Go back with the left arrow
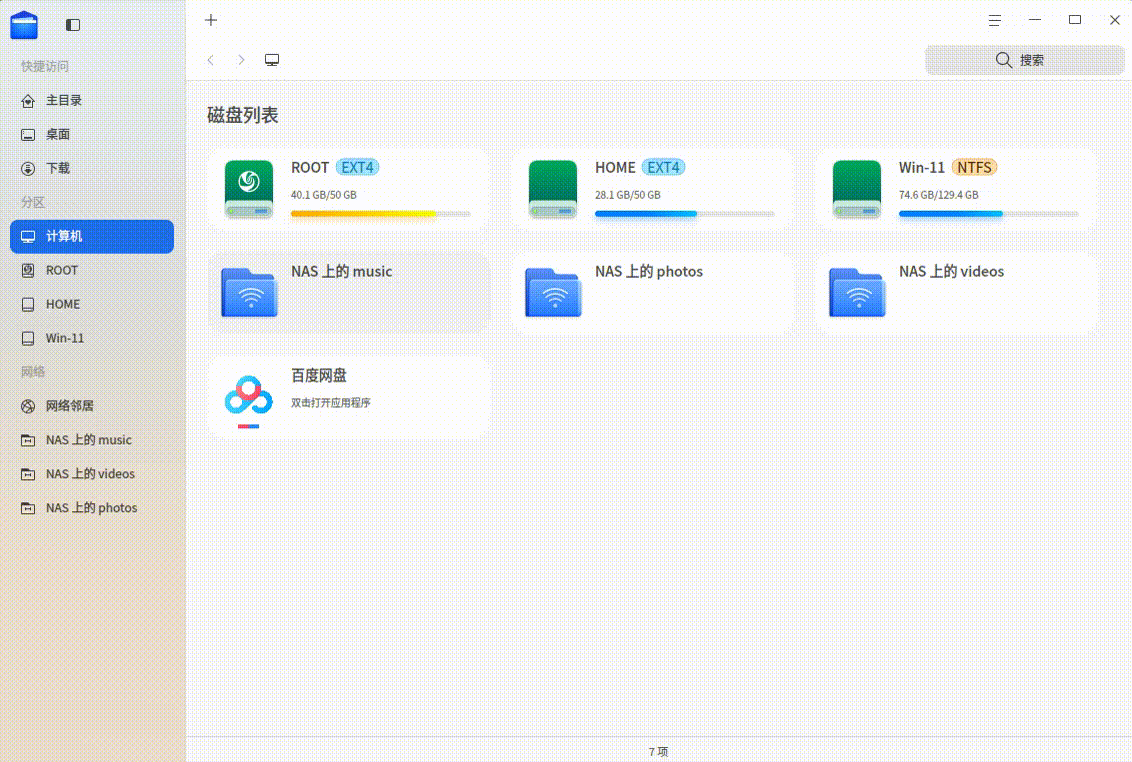Image resolution: width=1132 pixels, height=762 pixels. (211, 60)
